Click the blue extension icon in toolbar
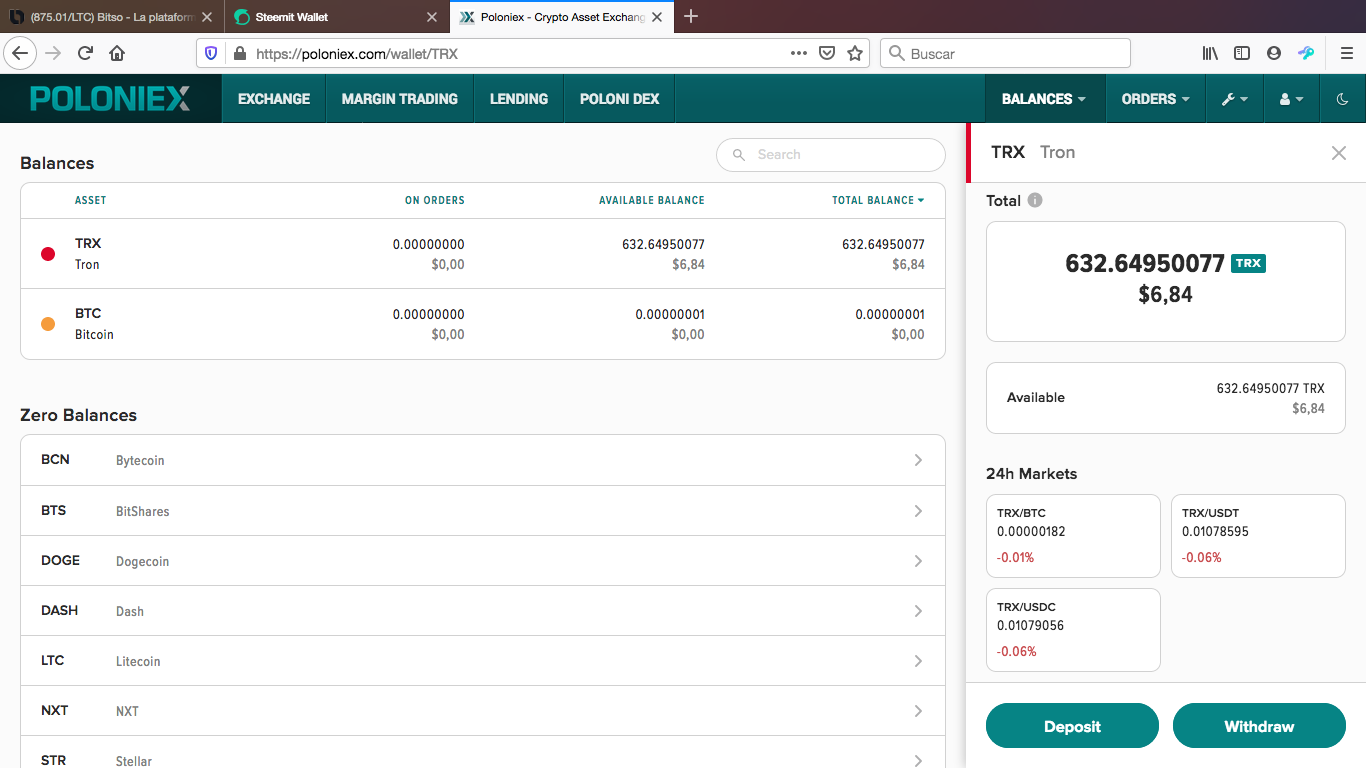The height and width of the screenshot is (768, 1366). [x=1306, y=53]
